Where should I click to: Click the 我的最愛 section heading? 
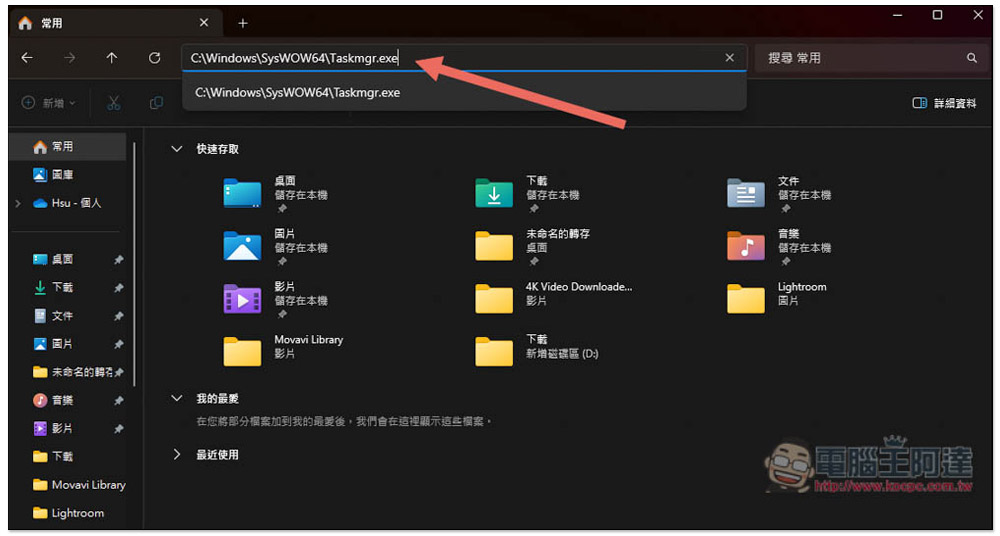(x=217, y=399)
